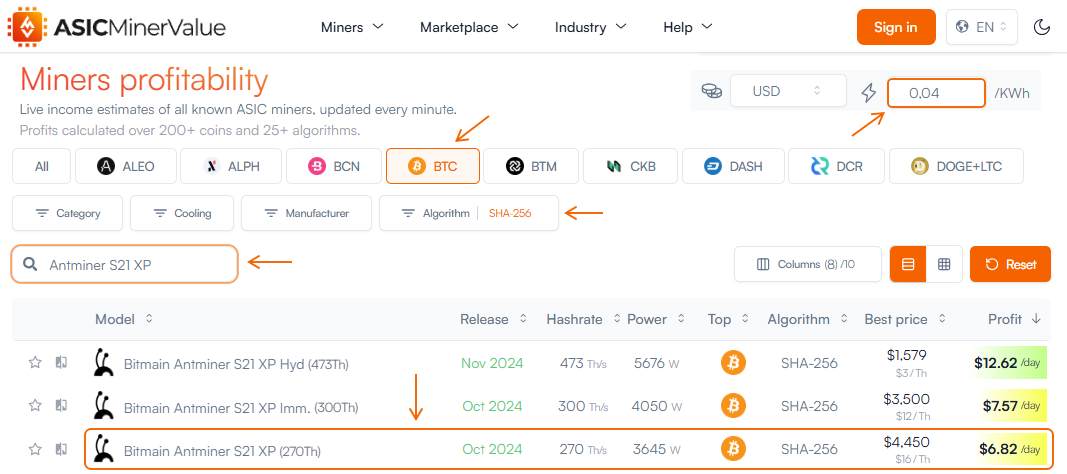Open the Marketplace menu
This screenshot has height=474, width=1067.
pos(470,27)
